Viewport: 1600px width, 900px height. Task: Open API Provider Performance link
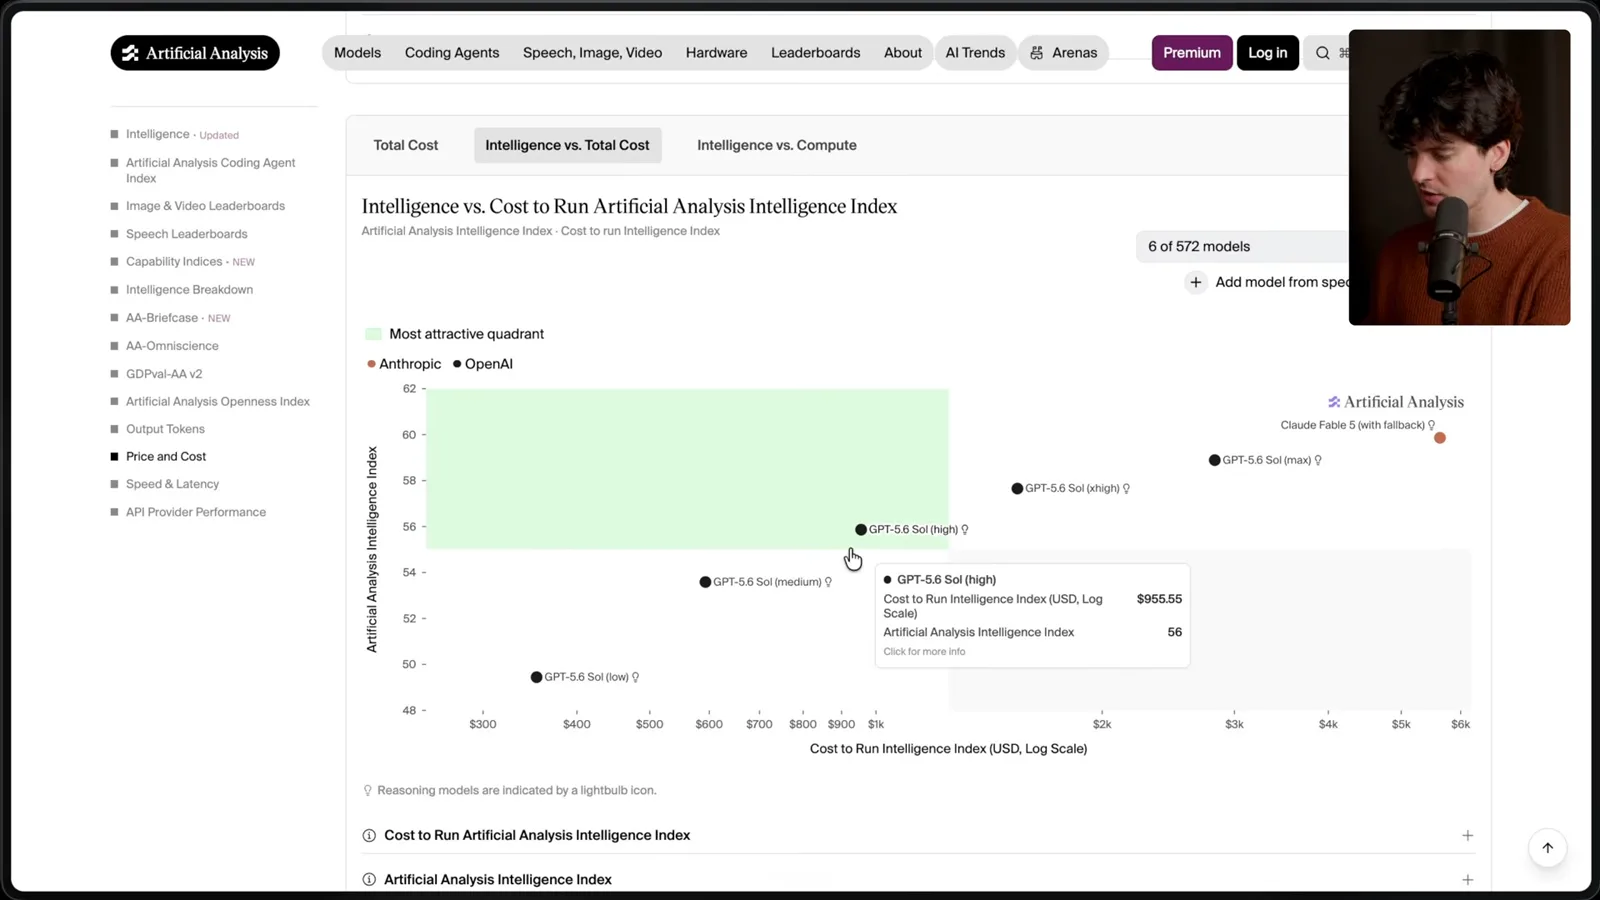[x=196, y=512]
